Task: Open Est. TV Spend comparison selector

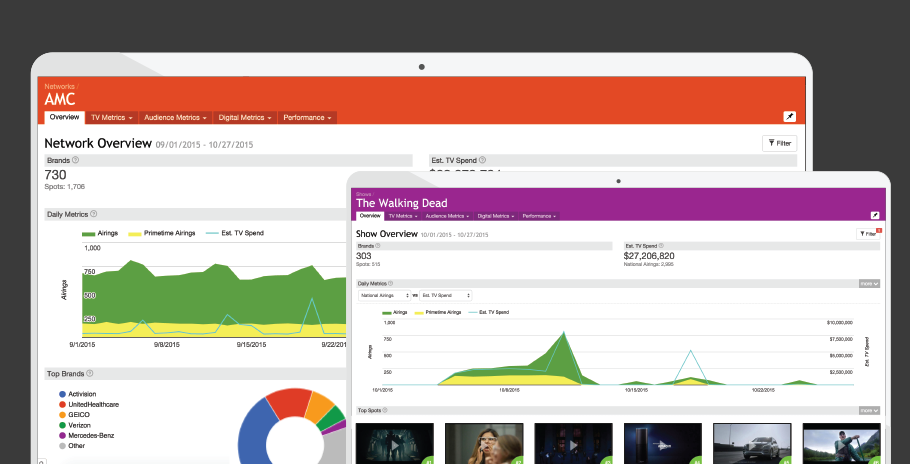Action: click(x=445, y=295)
